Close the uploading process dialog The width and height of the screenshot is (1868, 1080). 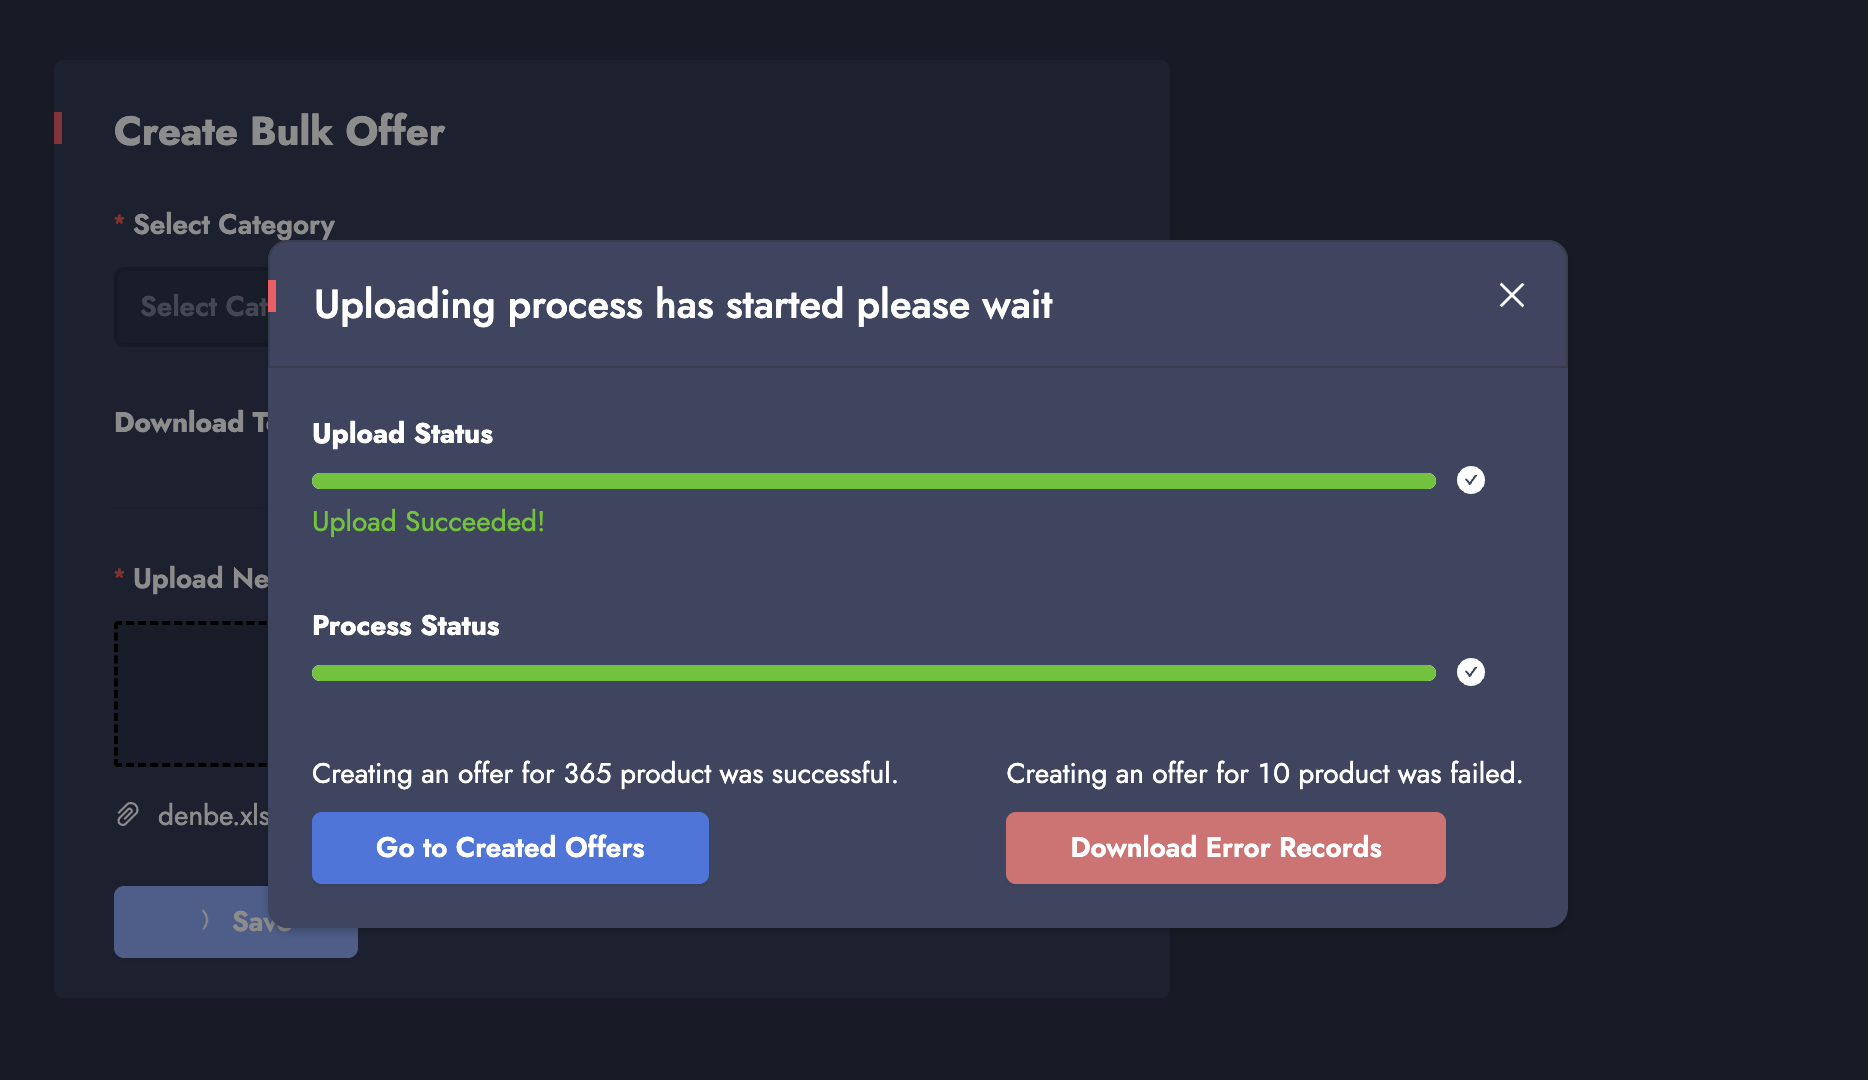coord(1511,295)
